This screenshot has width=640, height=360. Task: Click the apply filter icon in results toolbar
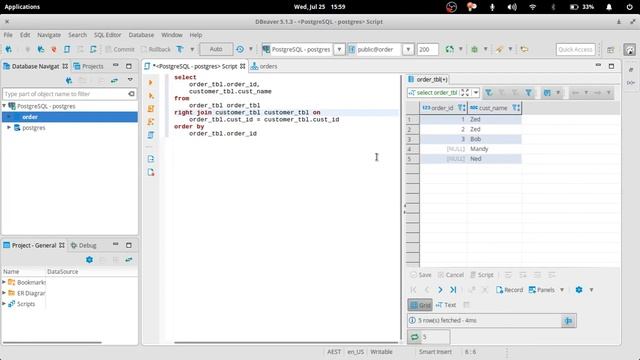pyautogui.click(x=488, y=93)
